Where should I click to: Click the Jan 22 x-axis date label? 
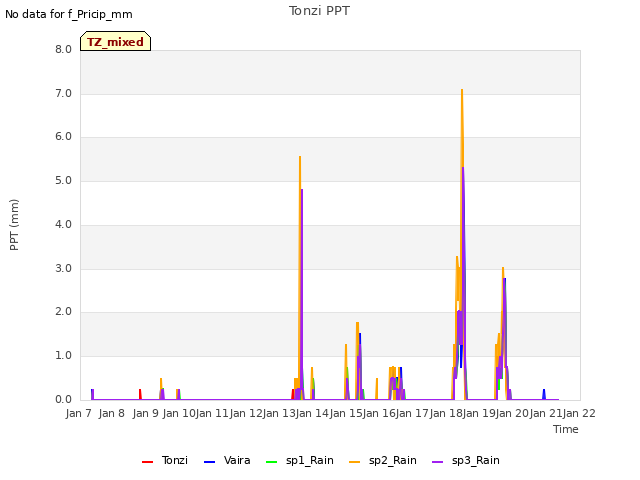579,413
